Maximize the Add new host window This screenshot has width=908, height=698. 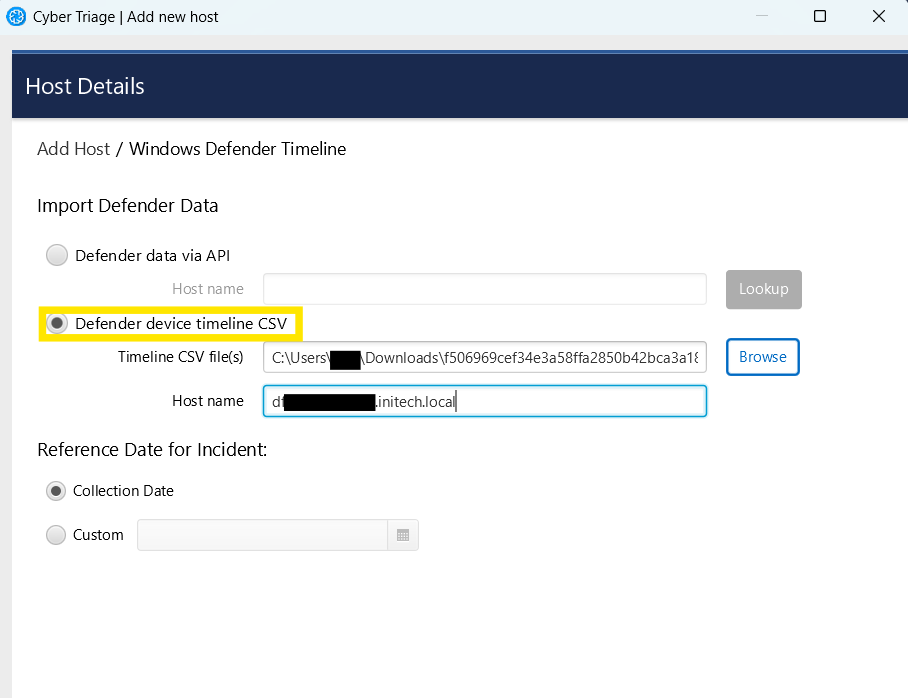[x=820, y=16]
